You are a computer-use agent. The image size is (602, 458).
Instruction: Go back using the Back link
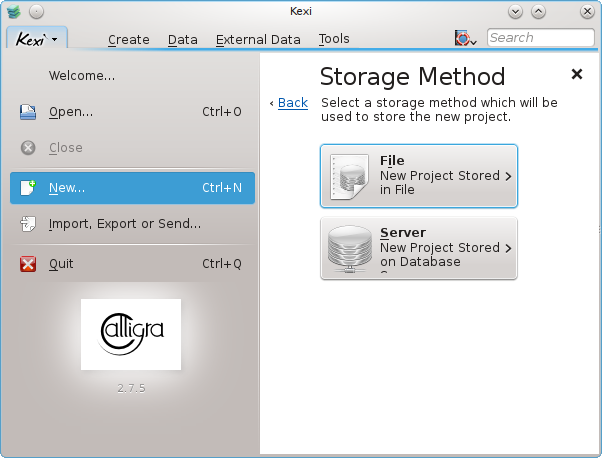[292, 103]
